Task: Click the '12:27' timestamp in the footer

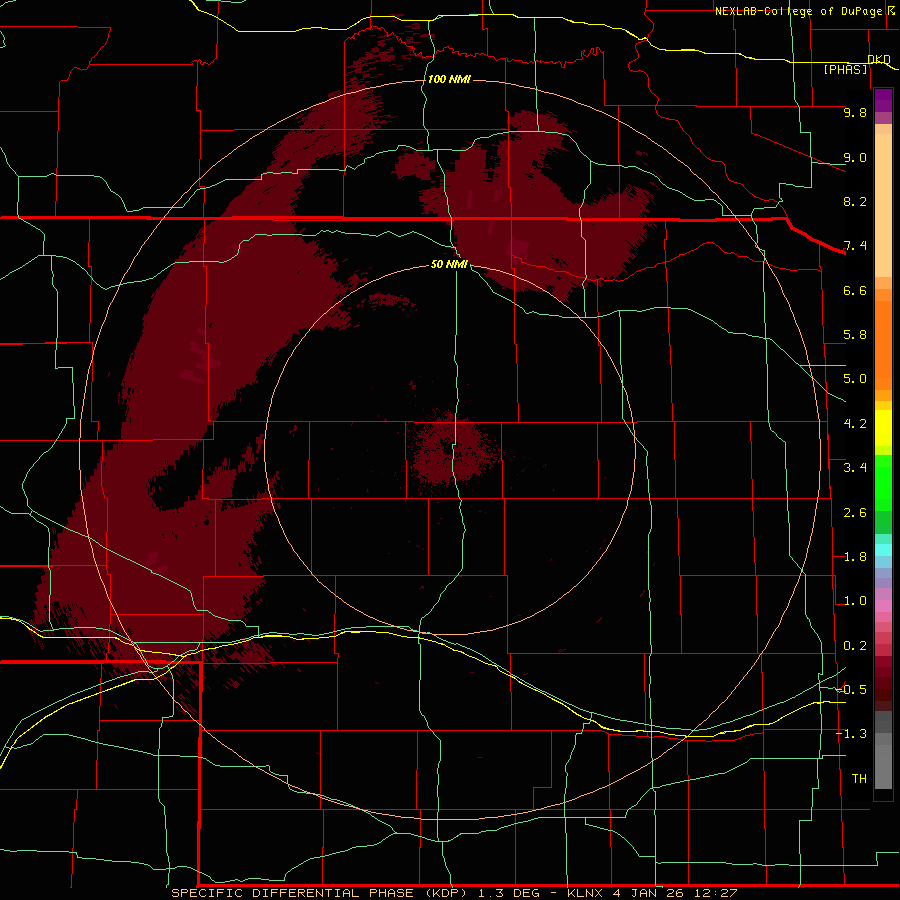Action: coord(717,893)
